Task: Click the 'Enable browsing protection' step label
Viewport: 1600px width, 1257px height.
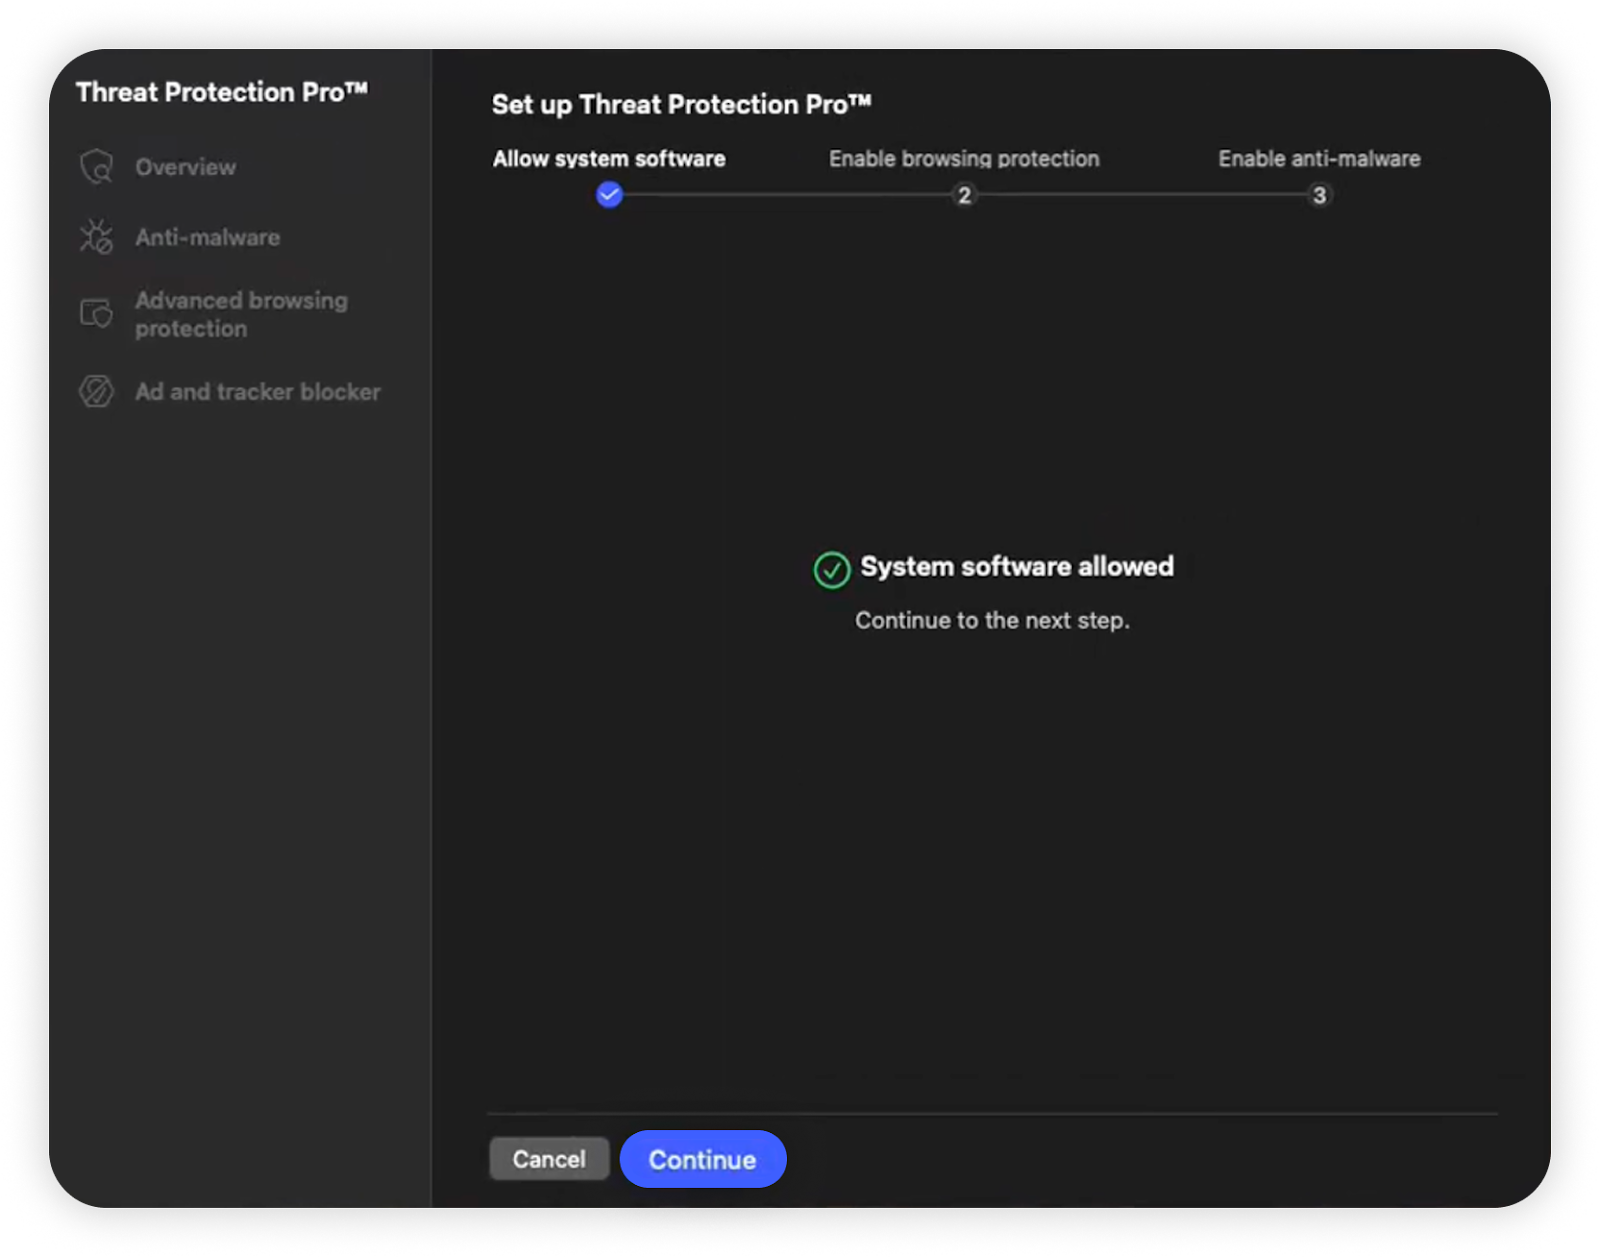Action: point(964,159)
